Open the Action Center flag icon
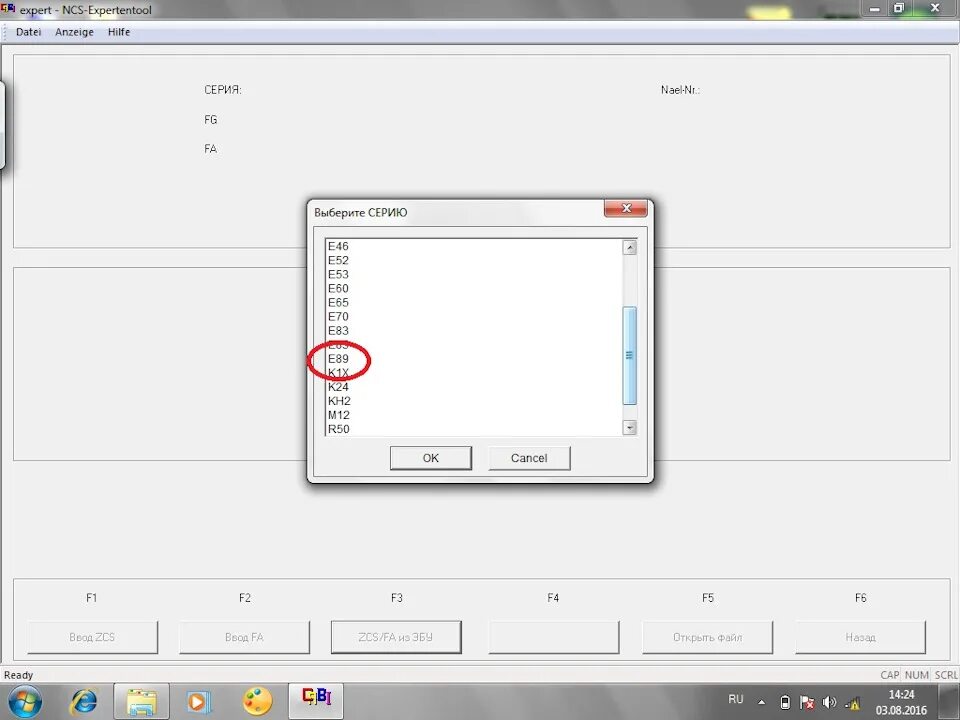 tap(807, 702)
